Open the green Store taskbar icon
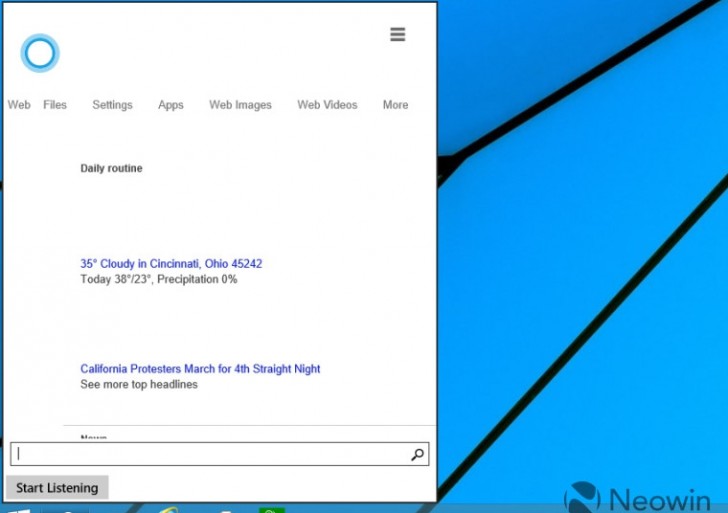Image resolution: width=728 pixels, height=513 pixels. pyautogui.click(x=271, y=510)
